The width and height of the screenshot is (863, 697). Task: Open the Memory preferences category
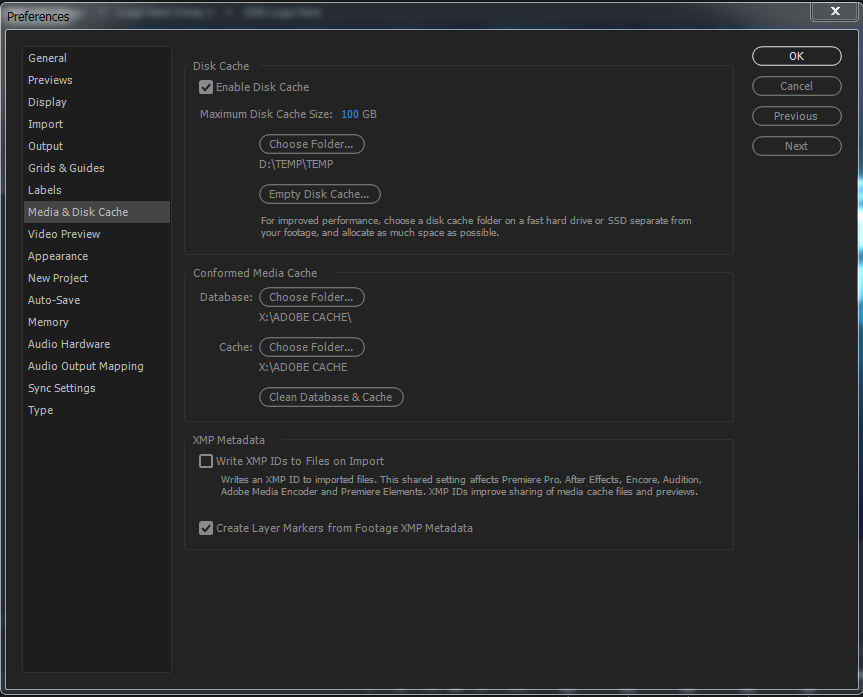pyautogui.click(x=48, y=322)
